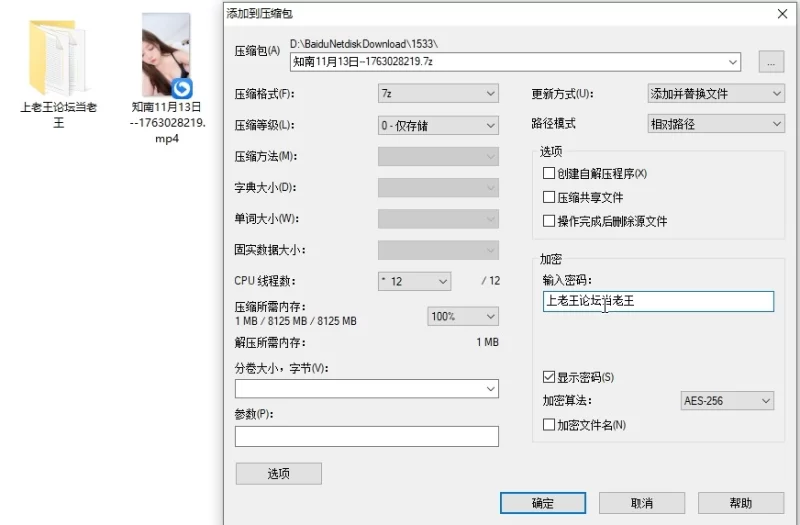Expand the archive name dropdown
This screenshot has height=525, width=800.
(733, 62)
